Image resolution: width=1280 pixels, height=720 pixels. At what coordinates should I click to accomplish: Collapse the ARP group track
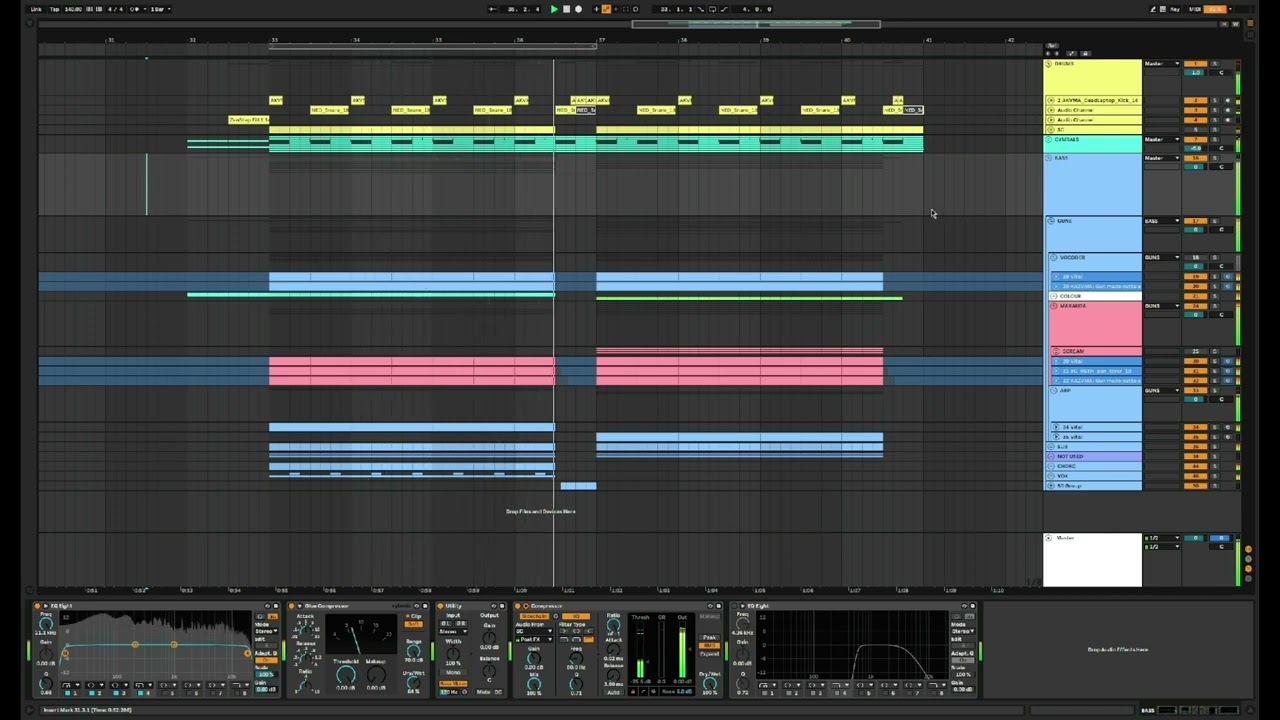point(1053,390)
